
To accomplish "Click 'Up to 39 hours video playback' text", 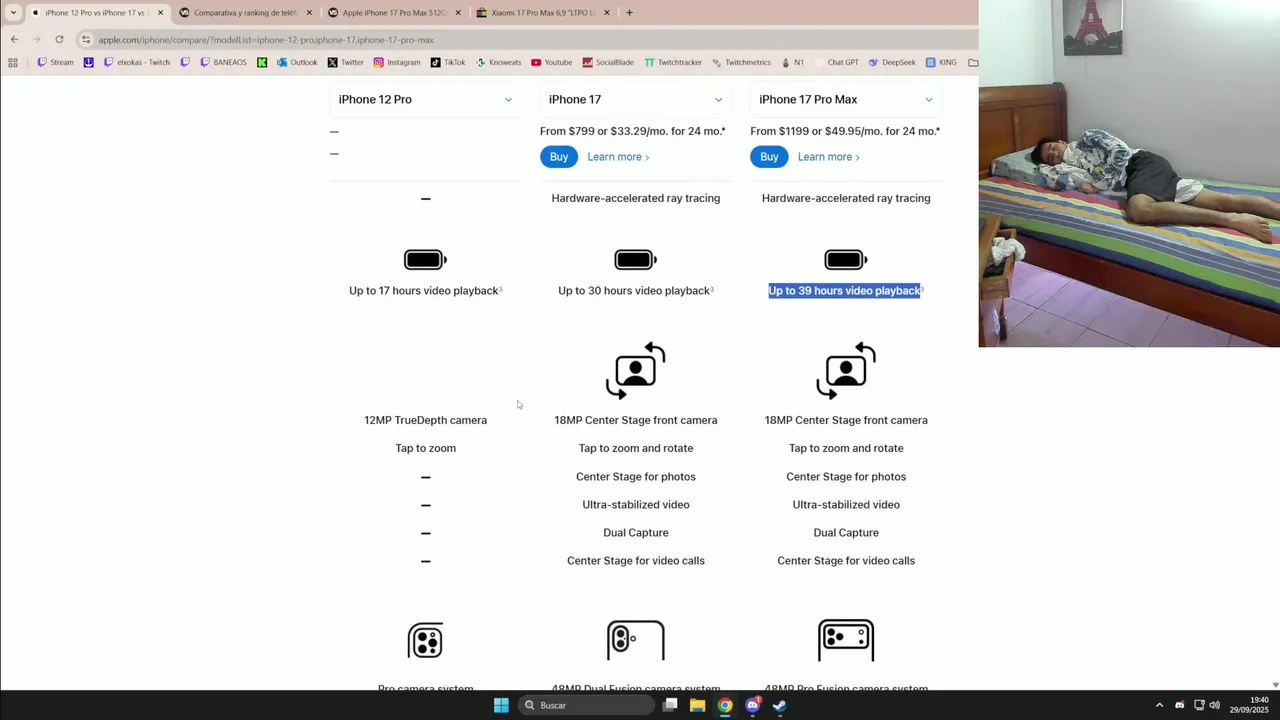I will click(x=844, y=291).
